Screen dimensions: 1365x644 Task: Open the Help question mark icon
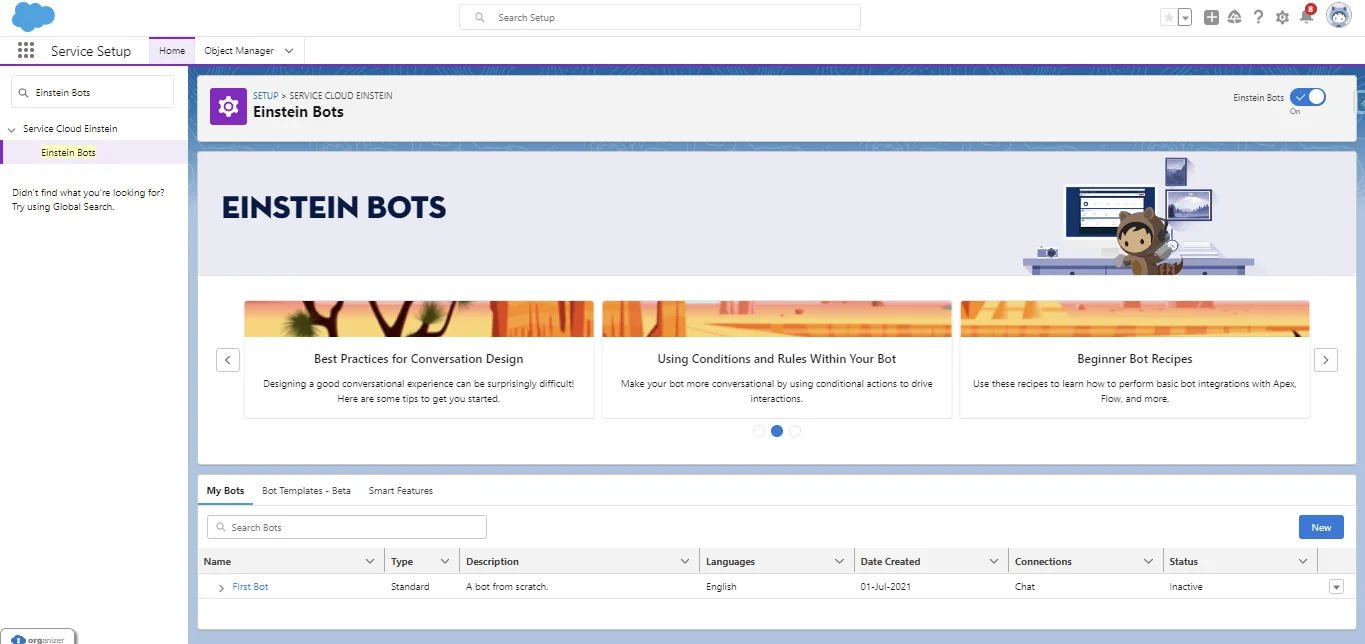click(1258, 17)
